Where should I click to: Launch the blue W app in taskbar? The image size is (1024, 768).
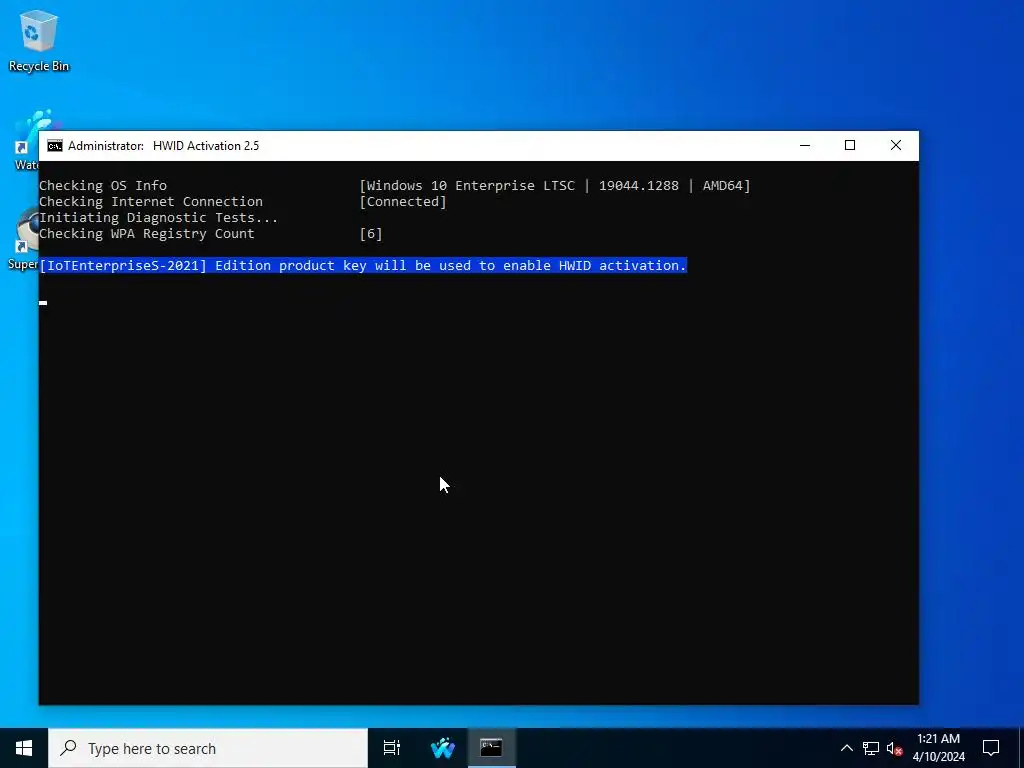443,748
